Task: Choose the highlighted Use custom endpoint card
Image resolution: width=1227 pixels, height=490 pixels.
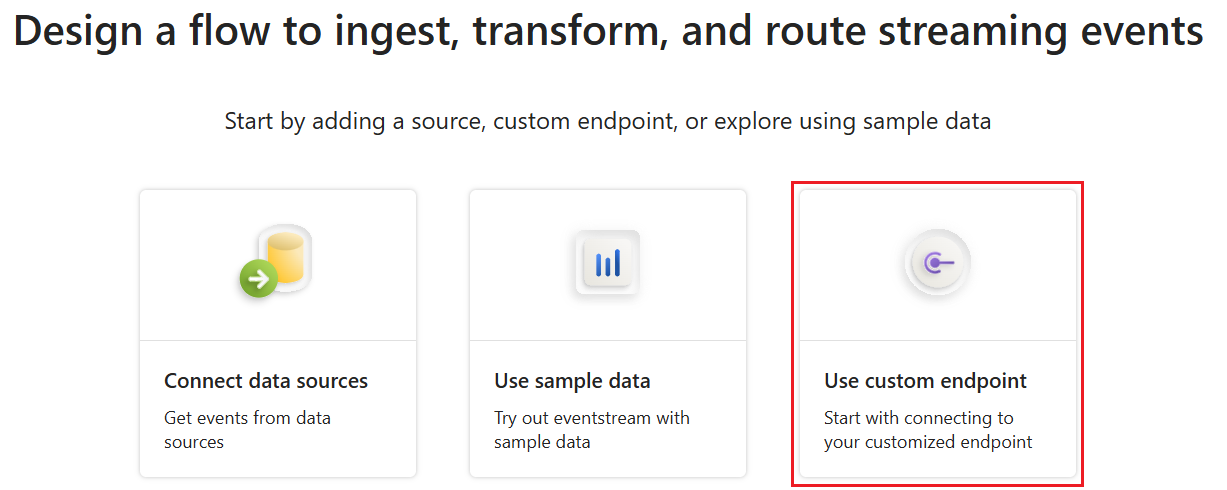Action: coord(937,334)
